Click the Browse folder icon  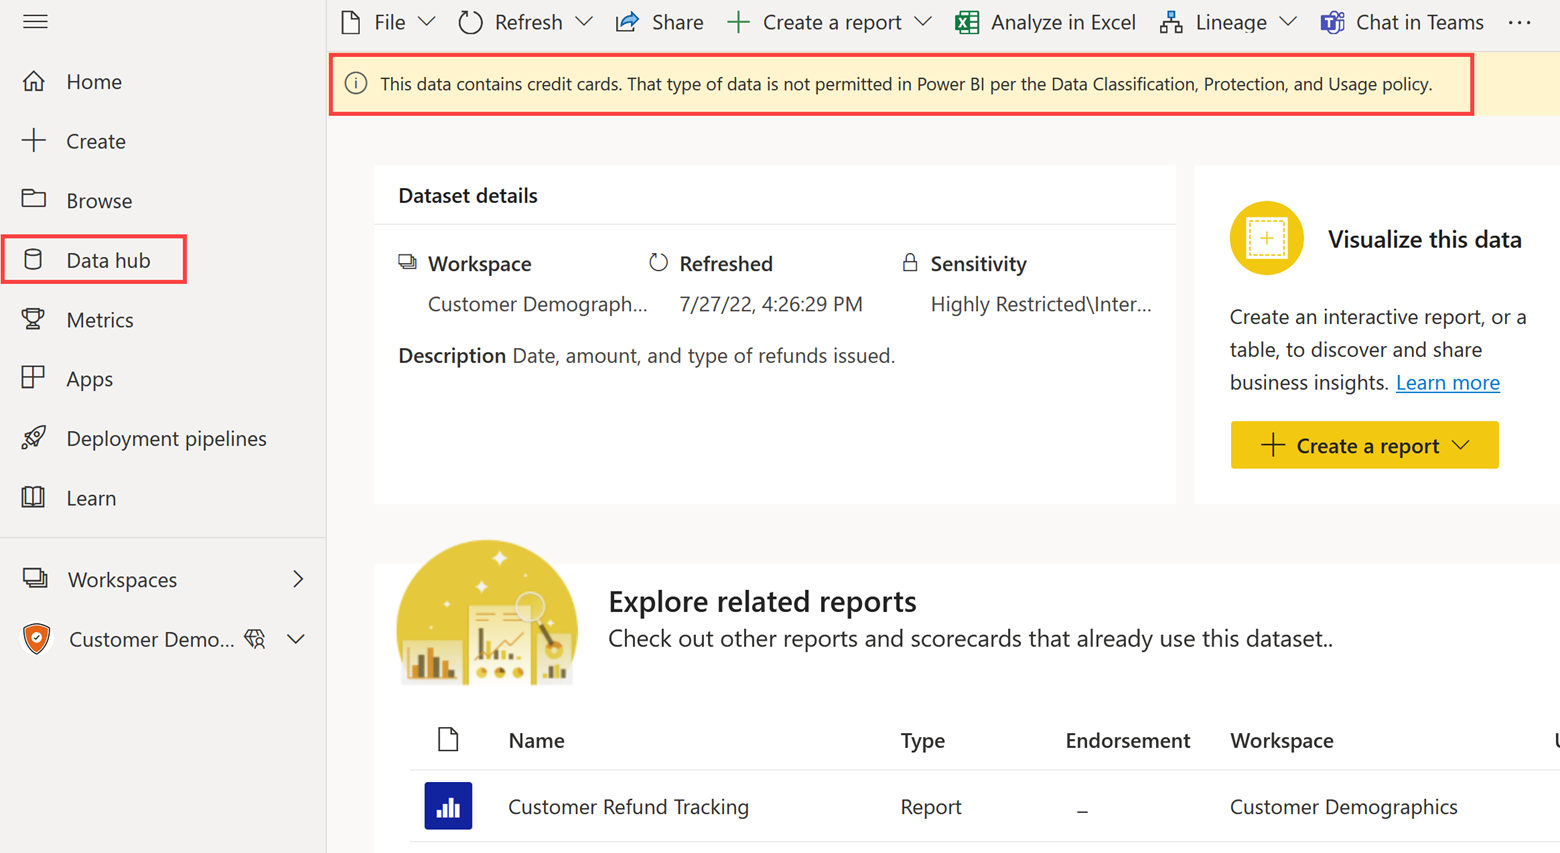coord(34,199)
